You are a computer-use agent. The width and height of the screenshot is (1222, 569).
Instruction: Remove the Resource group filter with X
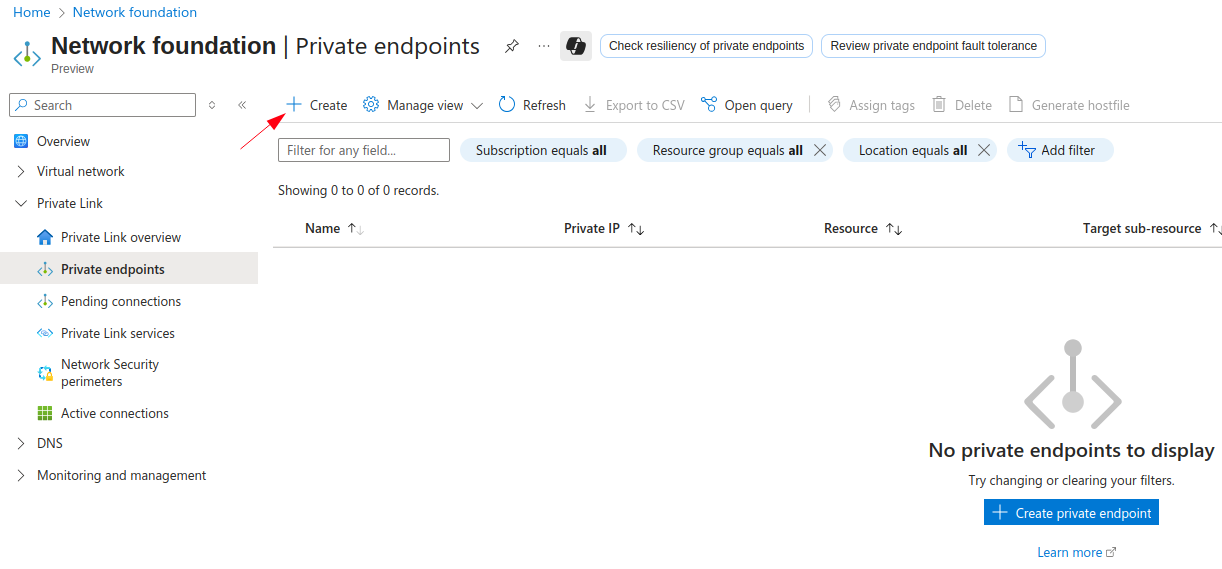click(x=820, y=150)
